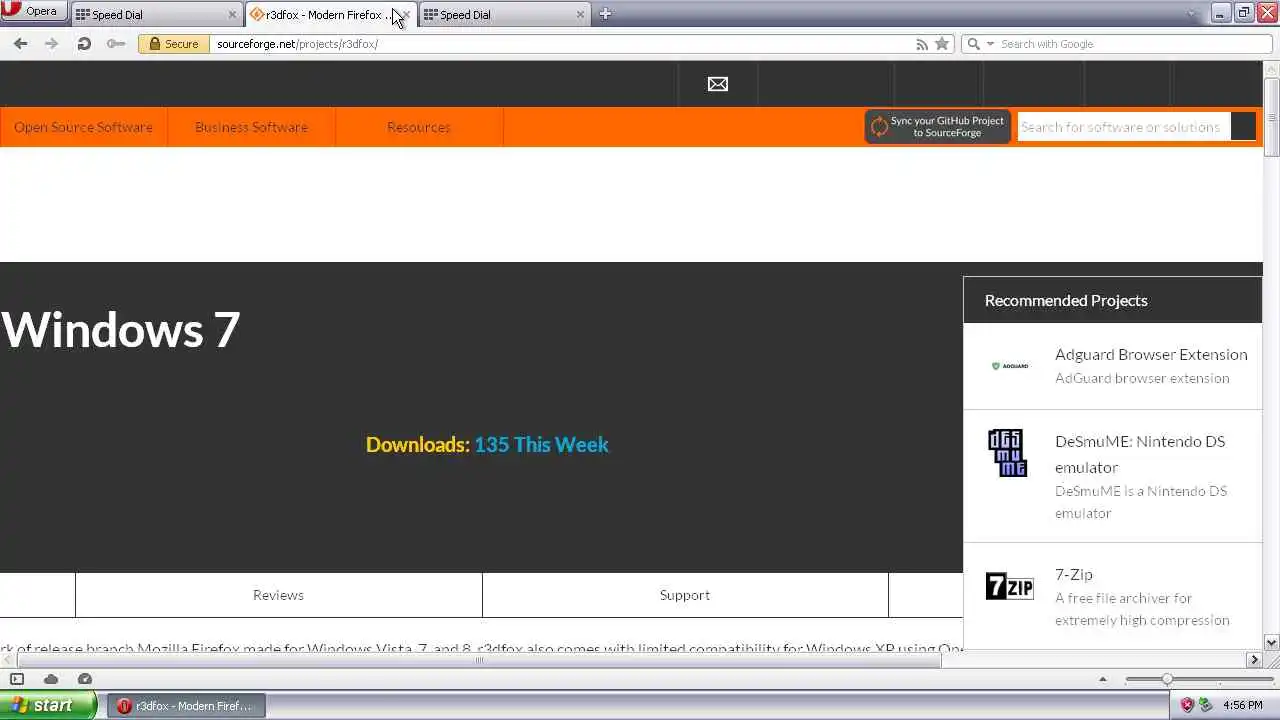Reload the current page

tap(84, 44)
